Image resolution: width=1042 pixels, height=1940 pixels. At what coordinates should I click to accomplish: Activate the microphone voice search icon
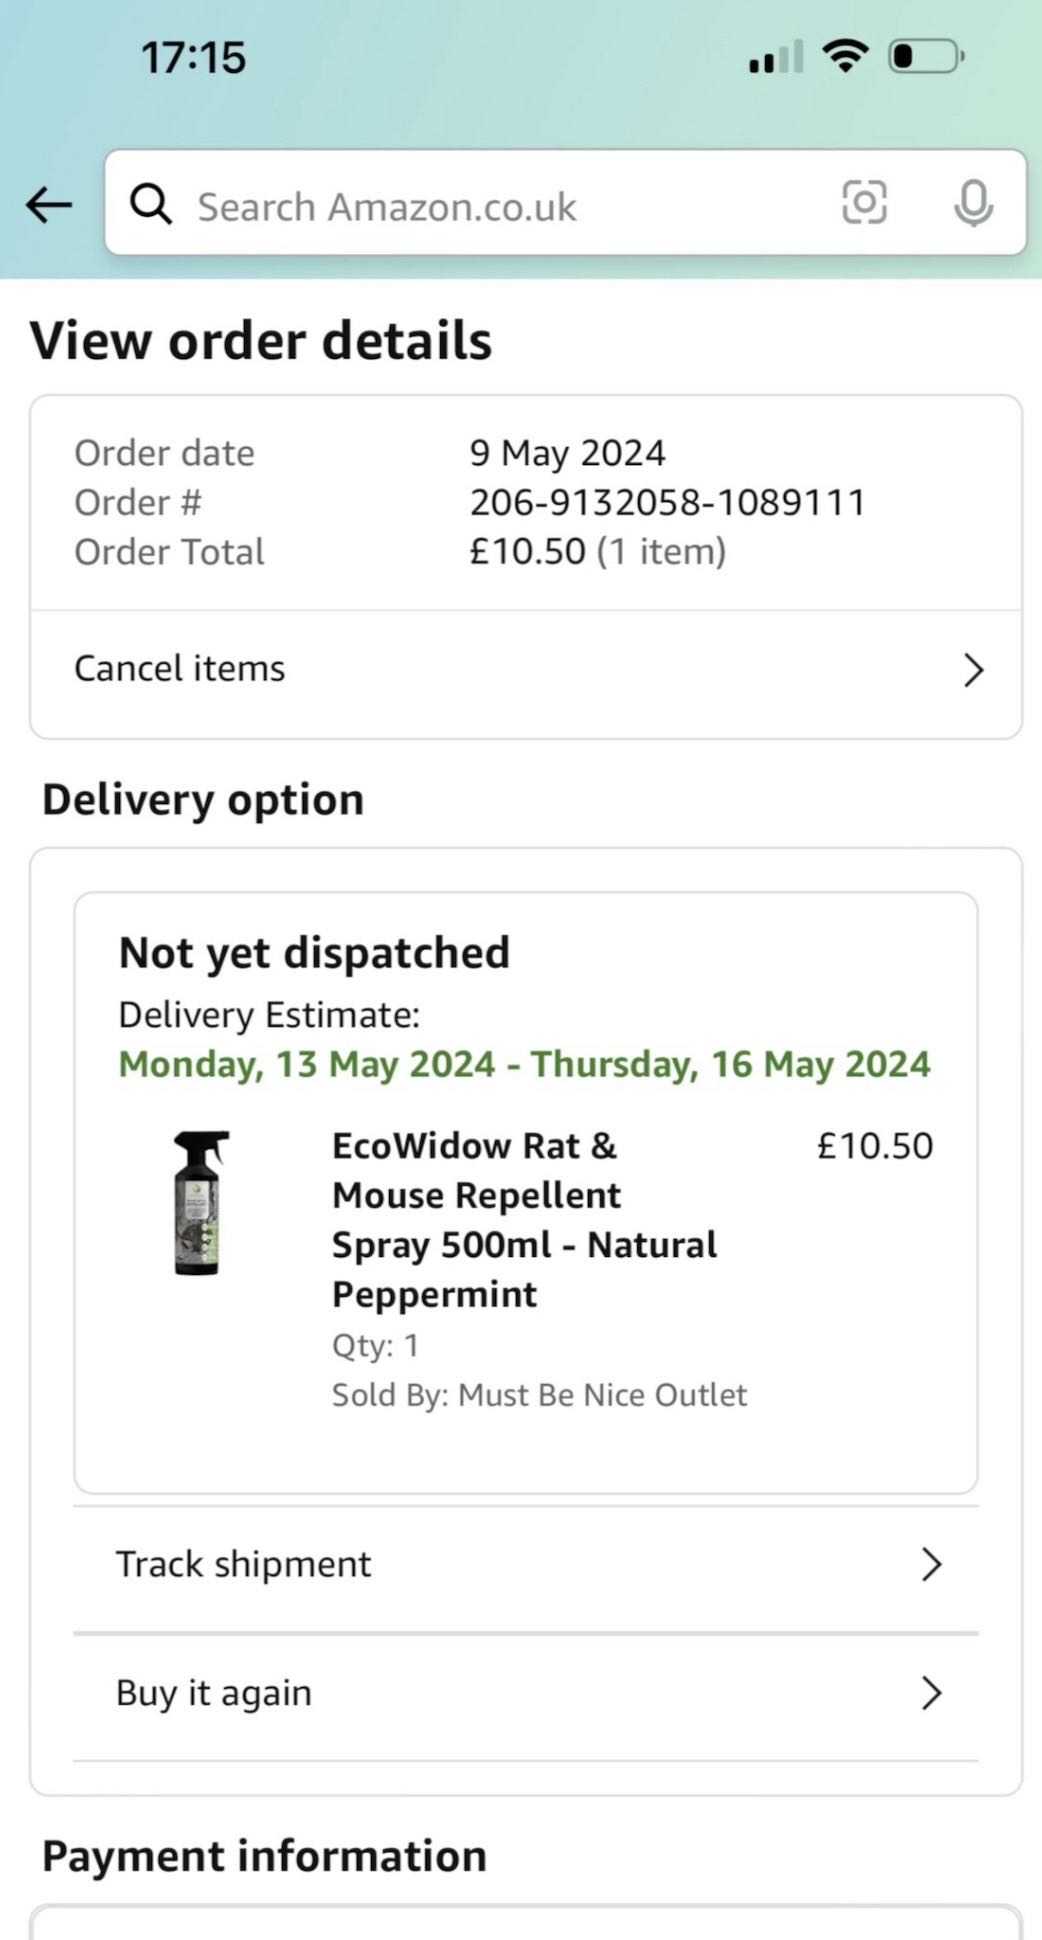(973, 203)
